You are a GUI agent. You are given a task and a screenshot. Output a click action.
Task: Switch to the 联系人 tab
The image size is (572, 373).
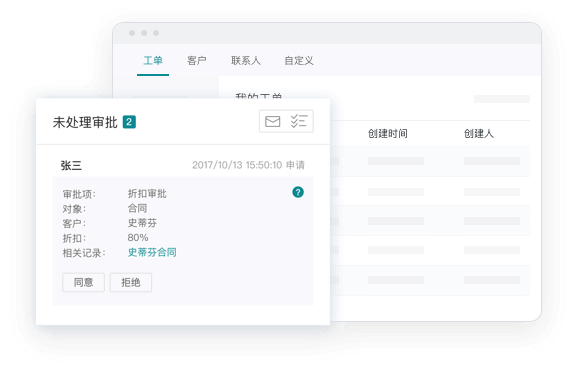[x=246, y=61]
